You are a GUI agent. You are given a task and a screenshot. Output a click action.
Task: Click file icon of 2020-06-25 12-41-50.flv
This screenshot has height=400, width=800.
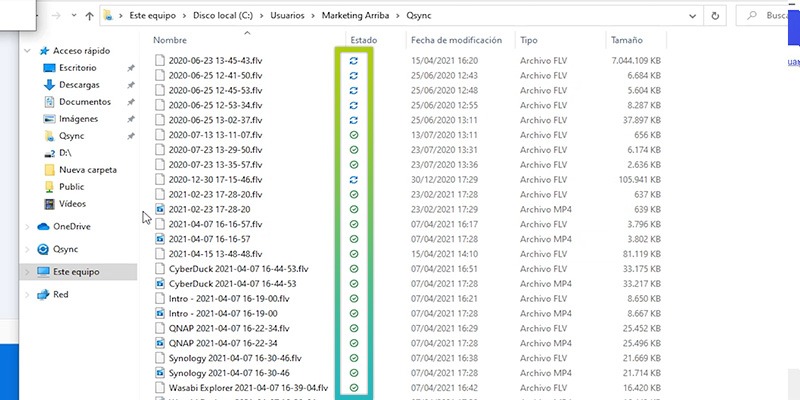(160, 76)
